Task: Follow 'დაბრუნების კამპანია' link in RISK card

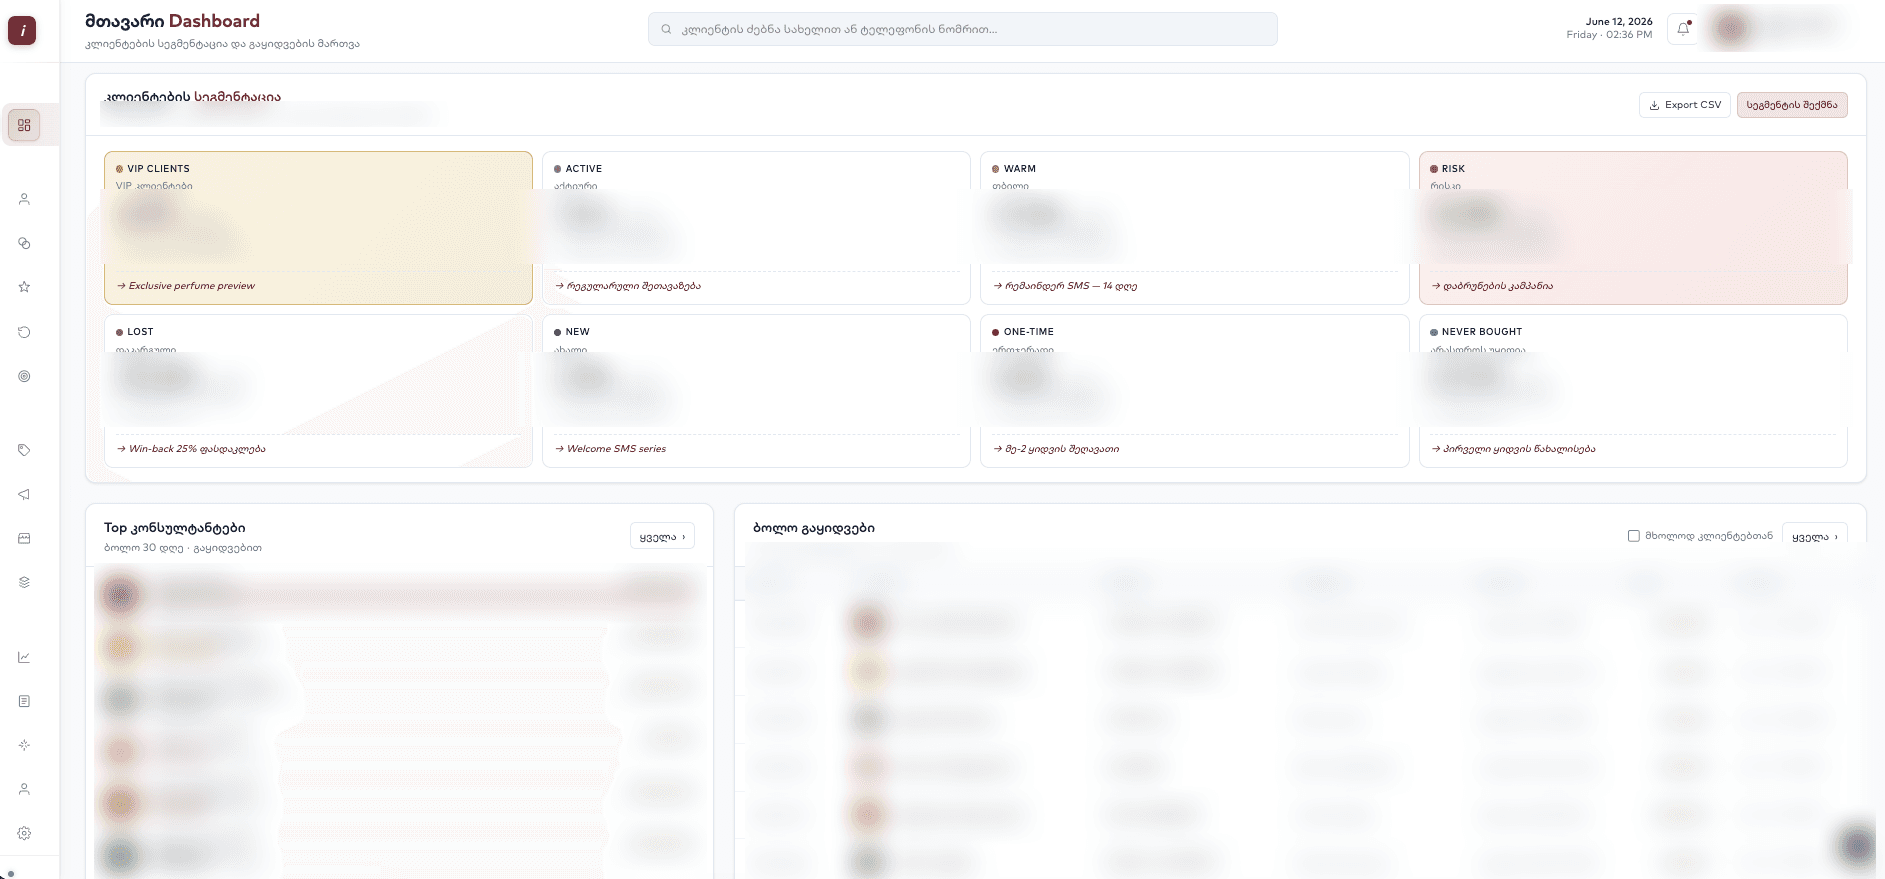Action: pos(1492,286)
